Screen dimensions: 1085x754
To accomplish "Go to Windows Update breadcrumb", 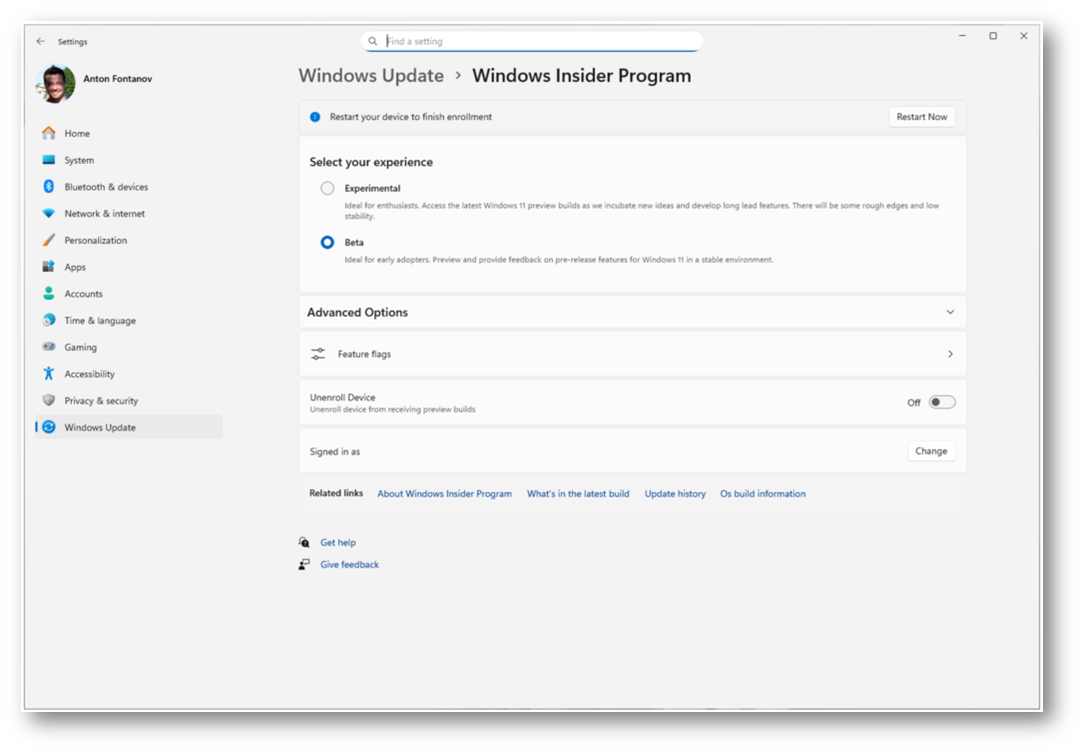I will (371, 76).
